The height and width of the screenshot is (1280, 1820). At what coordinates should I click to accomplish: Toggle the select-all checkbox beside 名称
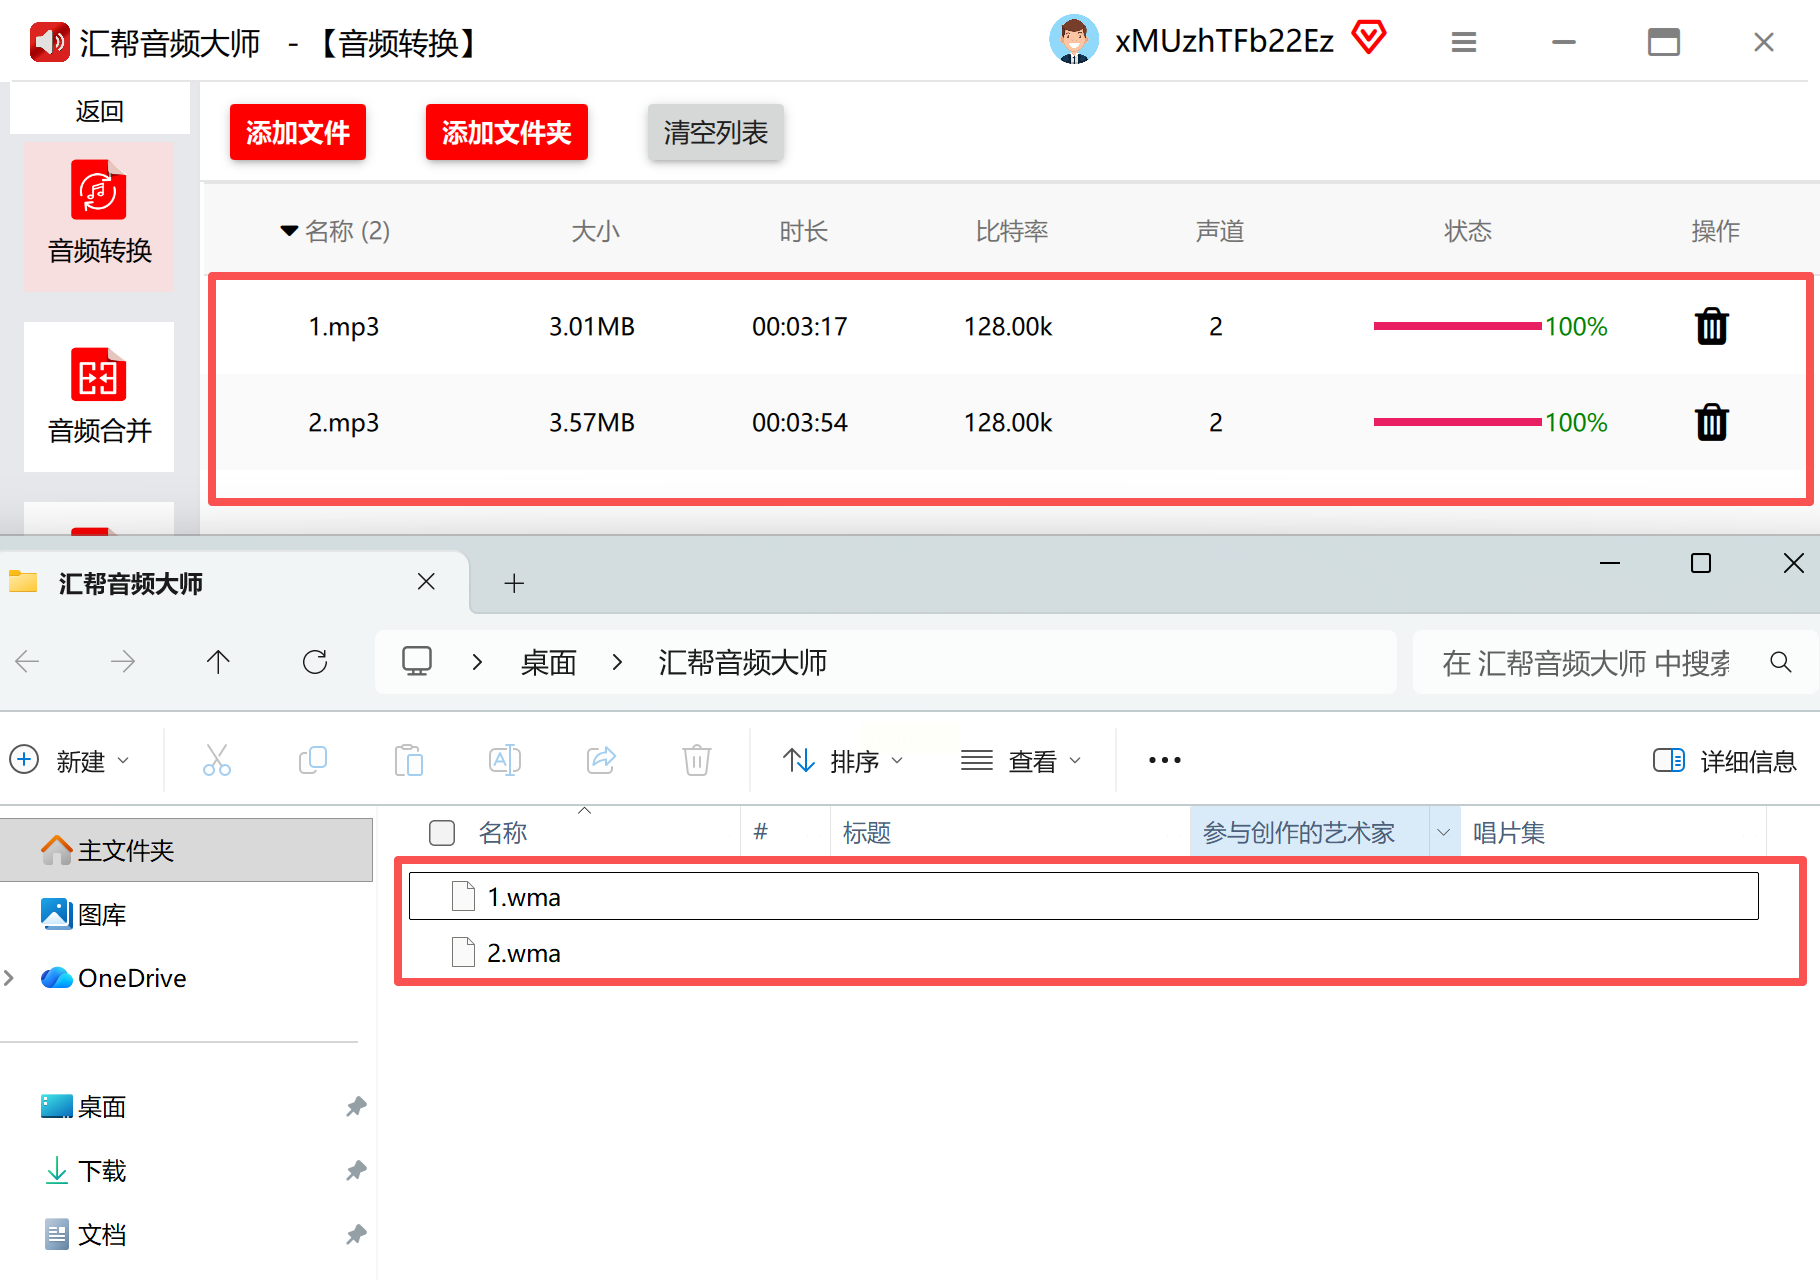click(x=442, y=833)
